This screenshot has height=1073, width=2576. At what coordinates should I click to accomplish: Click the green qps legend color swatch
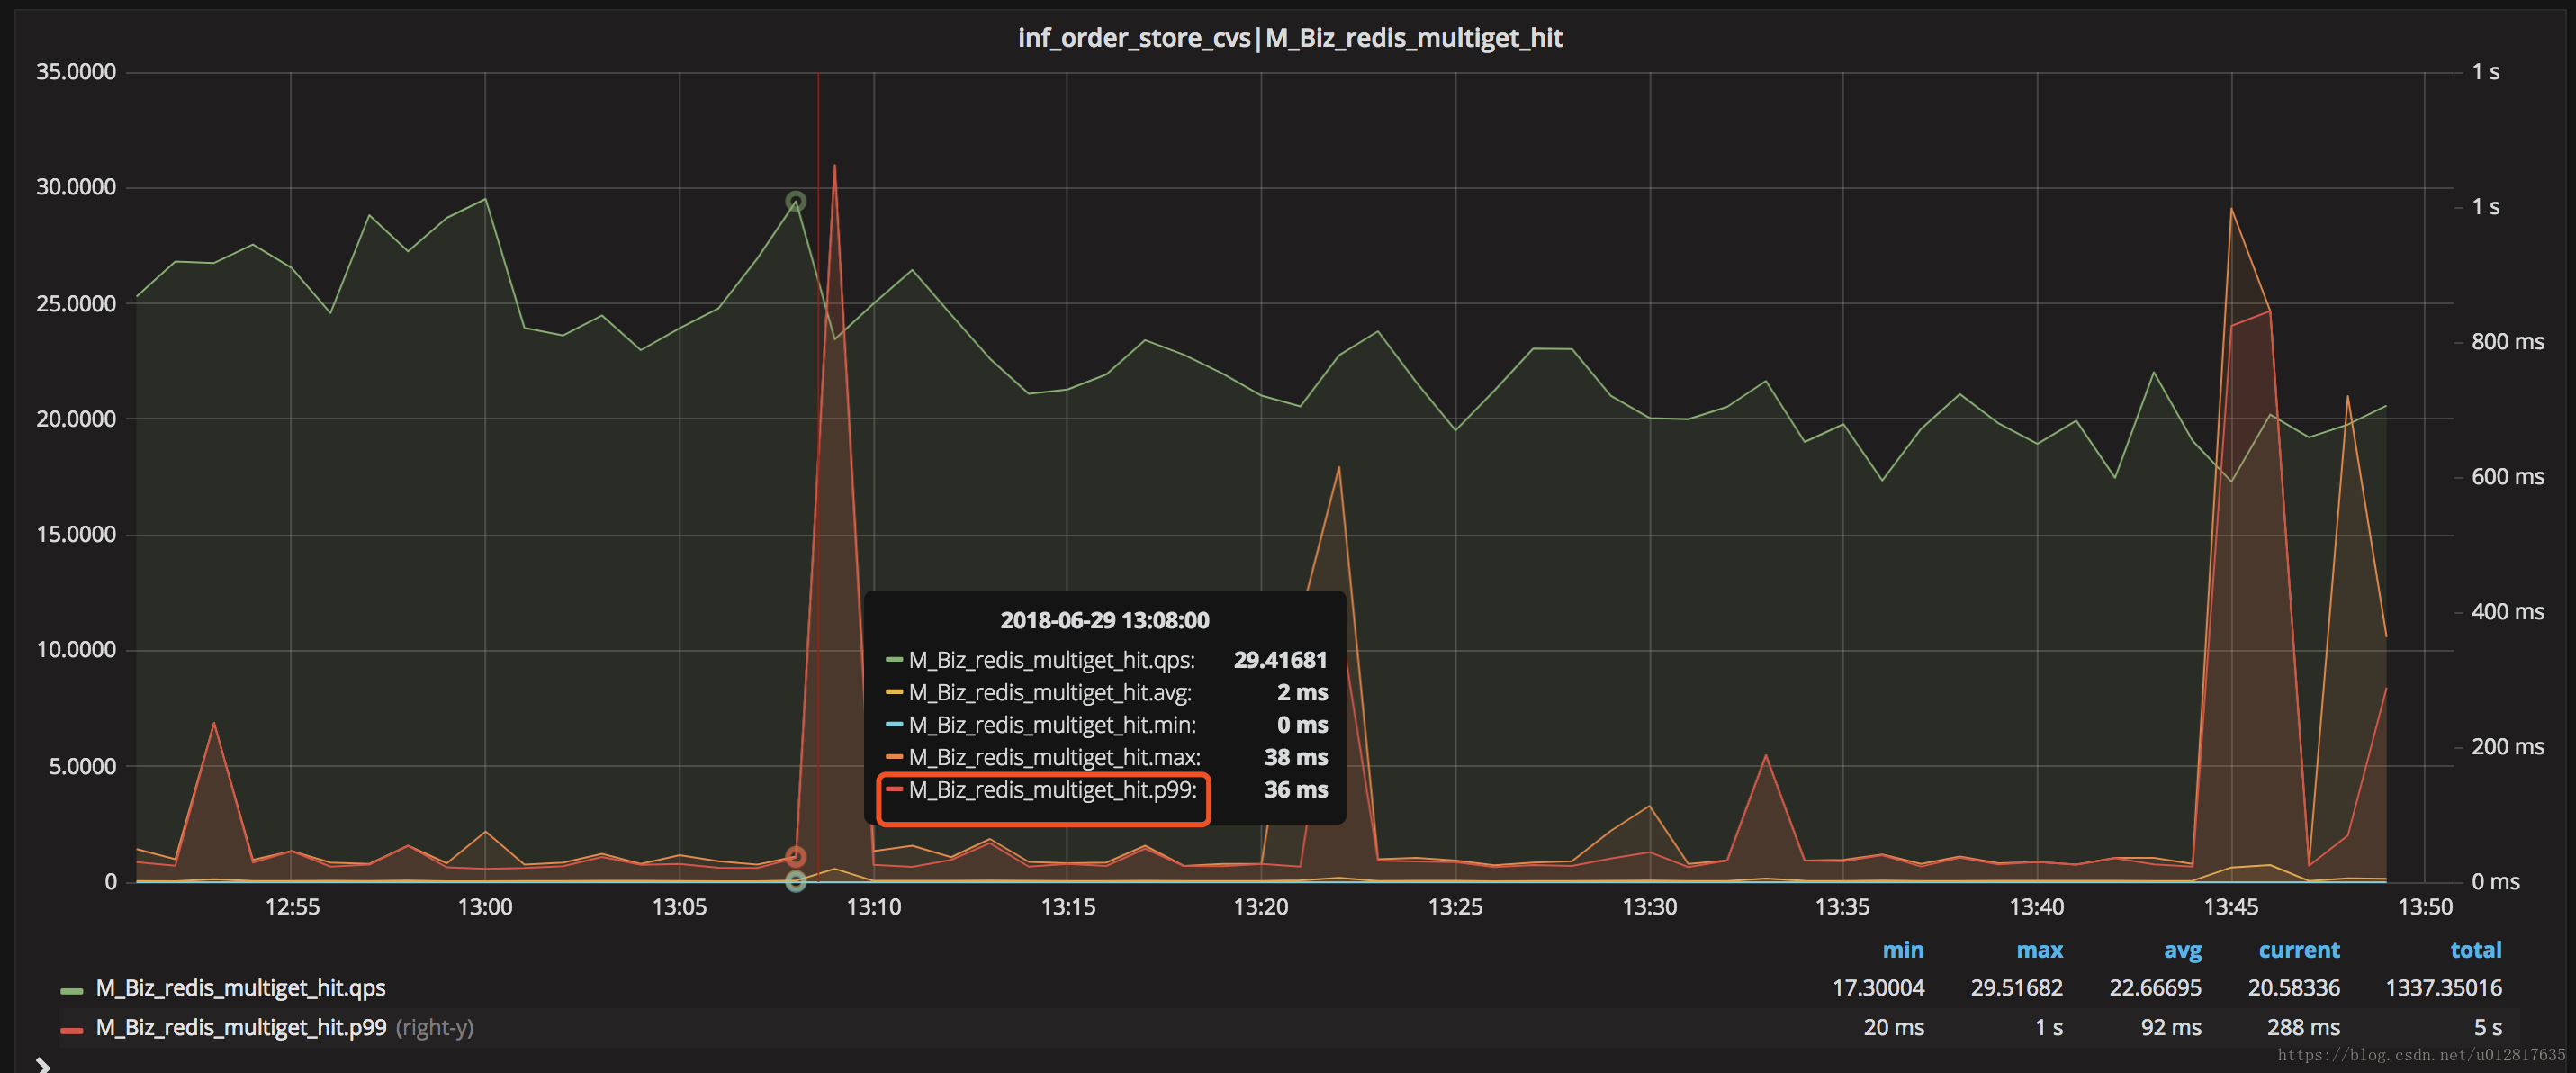click(x=71, y=990)
